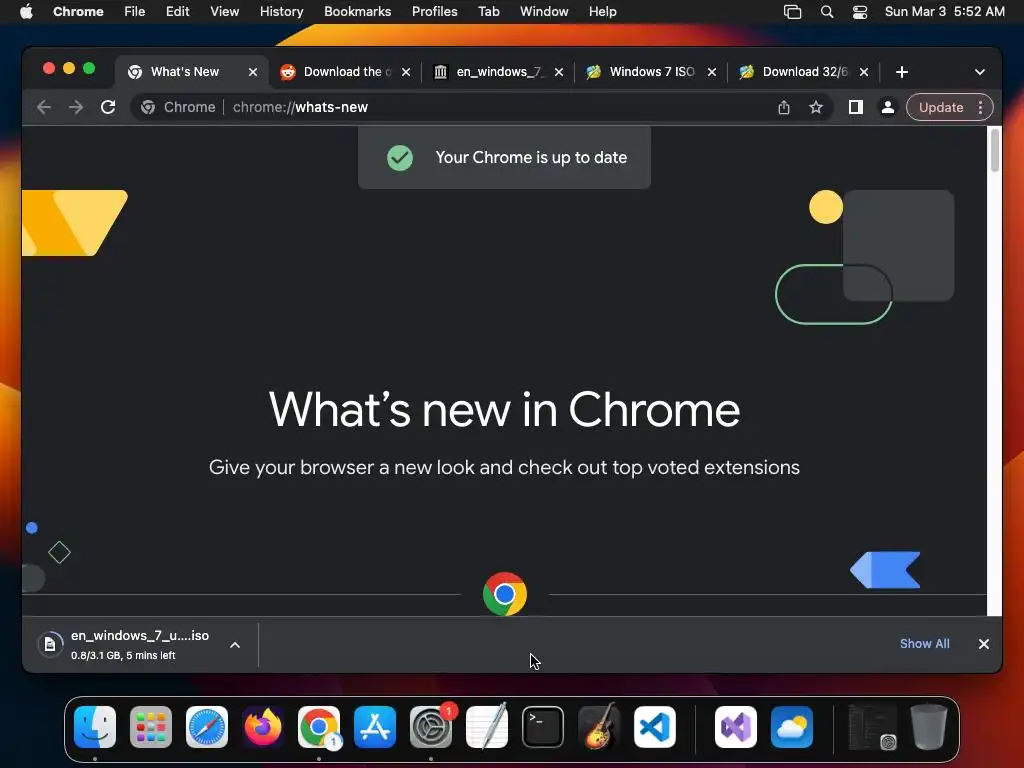Image resolution: width=1024 pixels, height=768 pixels.
Task: Switch to the en_windows_7 archive tab
Action: [499, 72]
